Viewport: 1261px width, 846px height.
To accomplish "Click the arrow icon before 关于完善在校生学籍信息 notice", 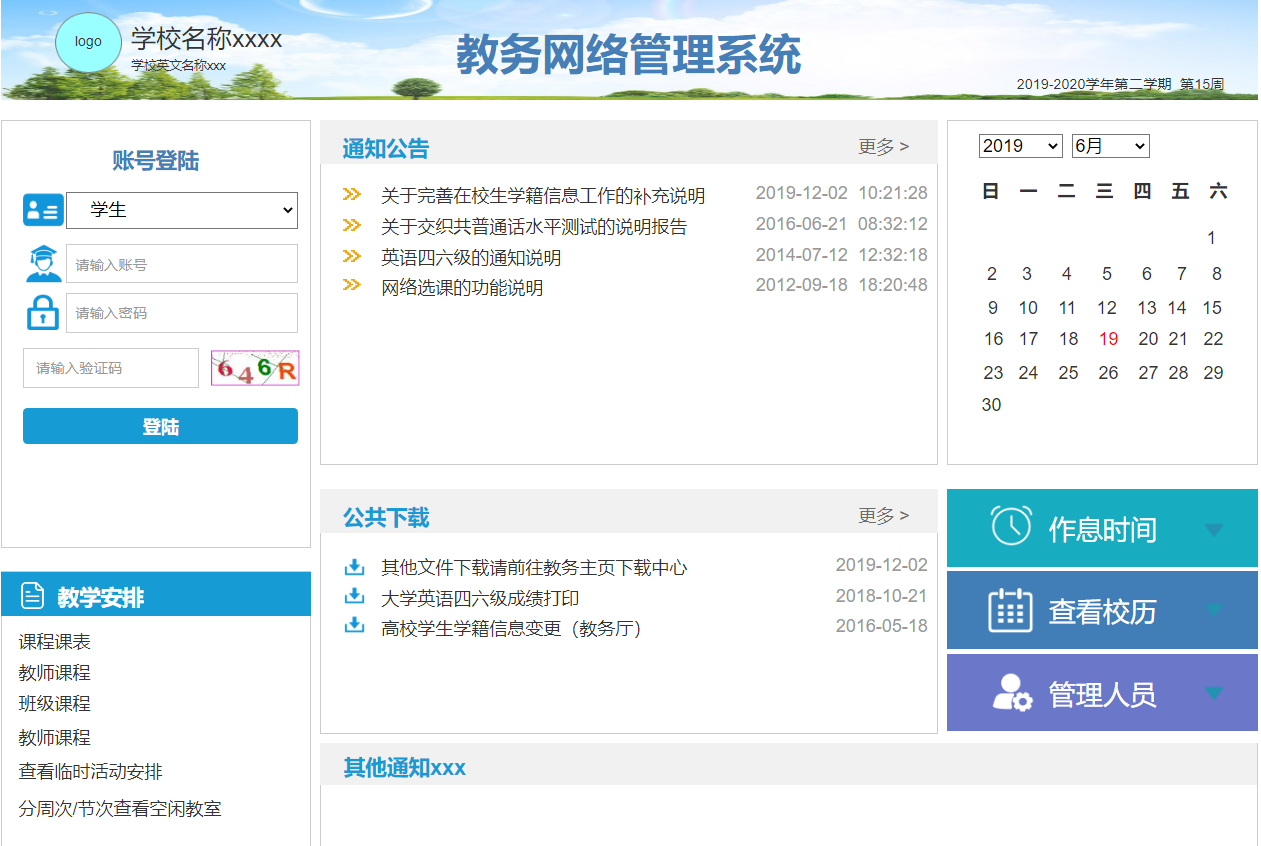I will pyautogui.click(x=352, y=194).
